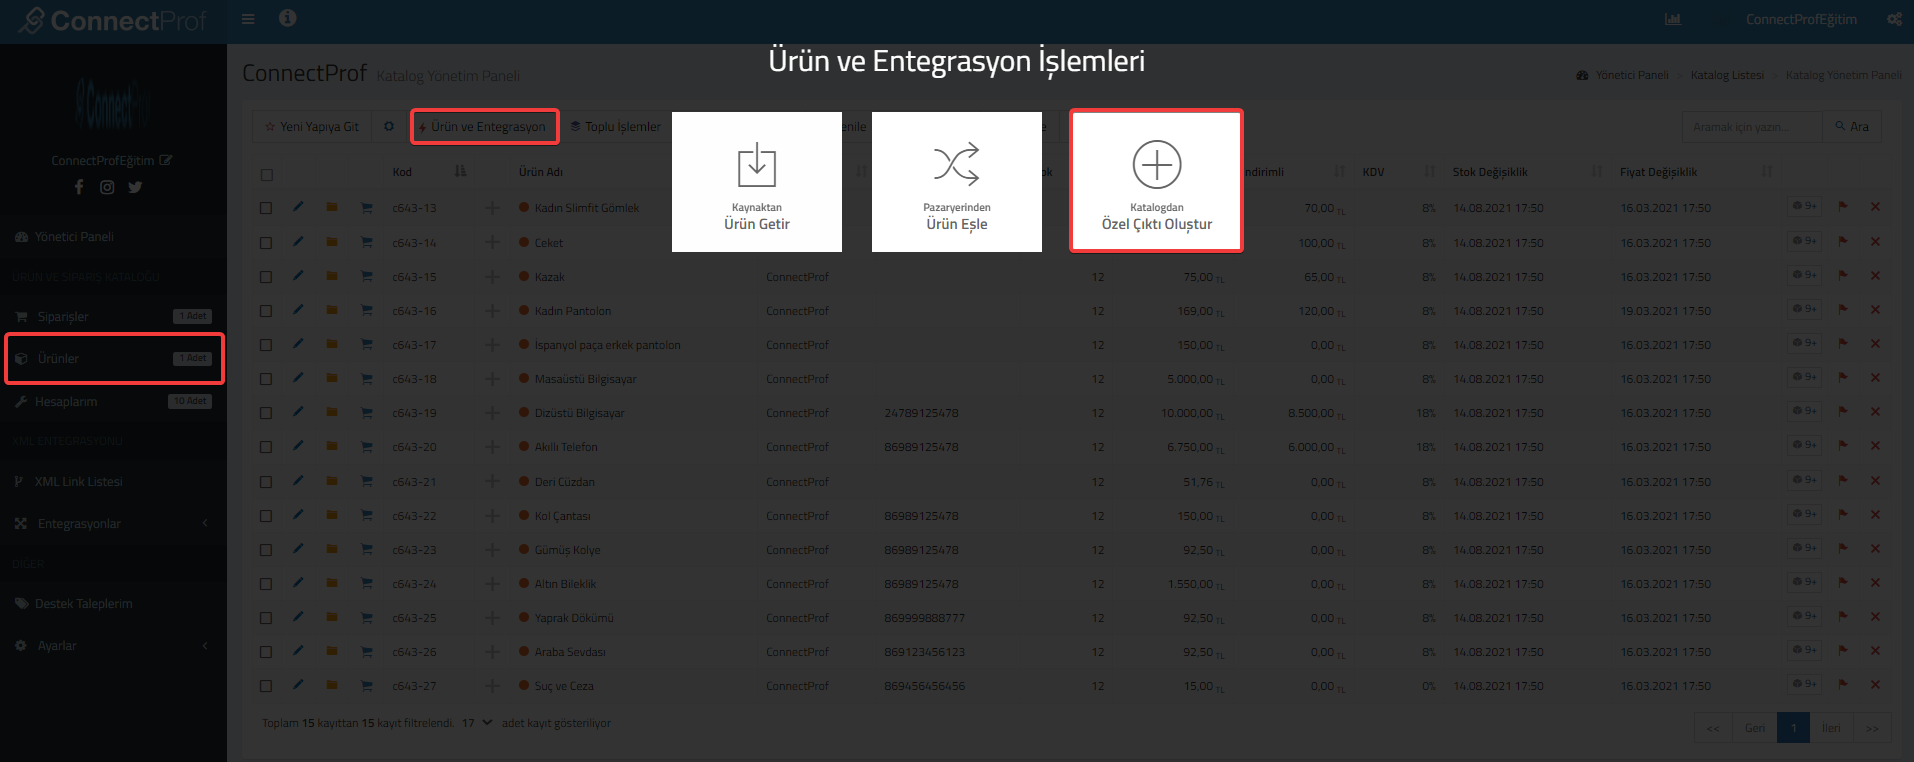This screenshot has height=762, width=1914.
Task: Select checkbox for row c643-27
Action: click(266, 686)
